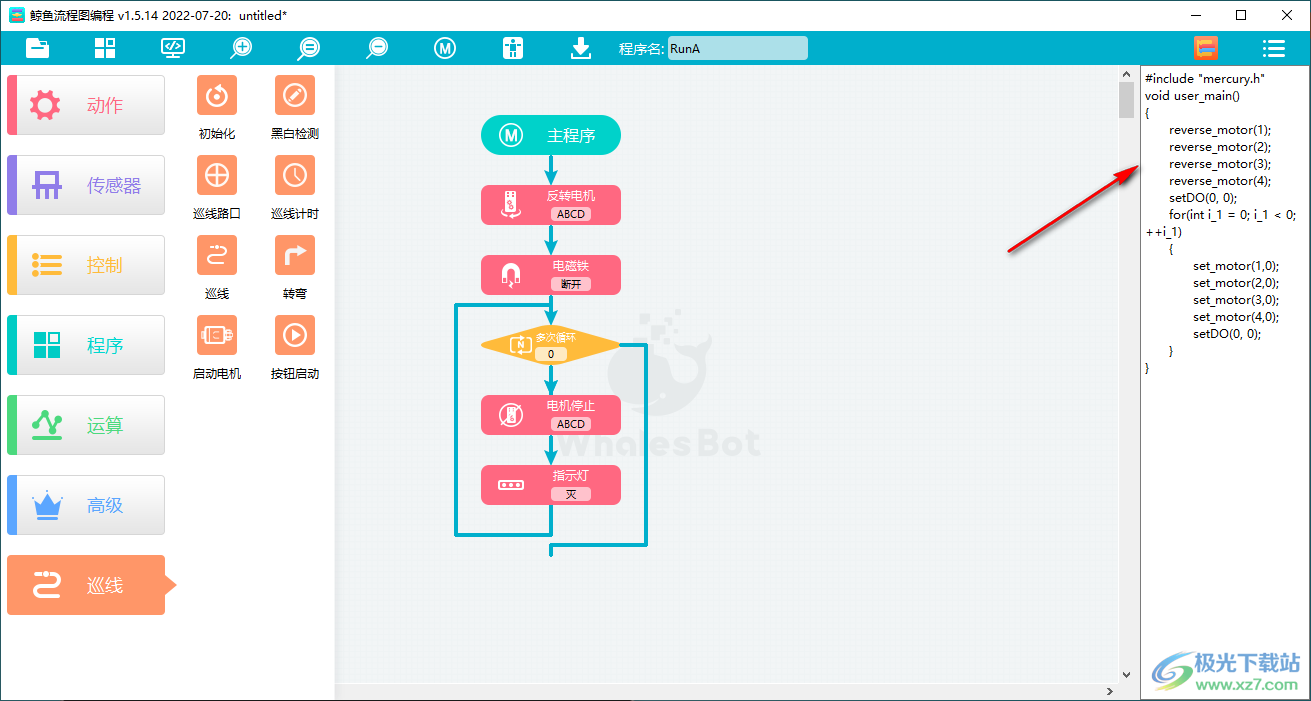This screenshot has width=1311, height=701.
Task: Click the 多次循环 loop diamond block
Action: pos(550,345)
